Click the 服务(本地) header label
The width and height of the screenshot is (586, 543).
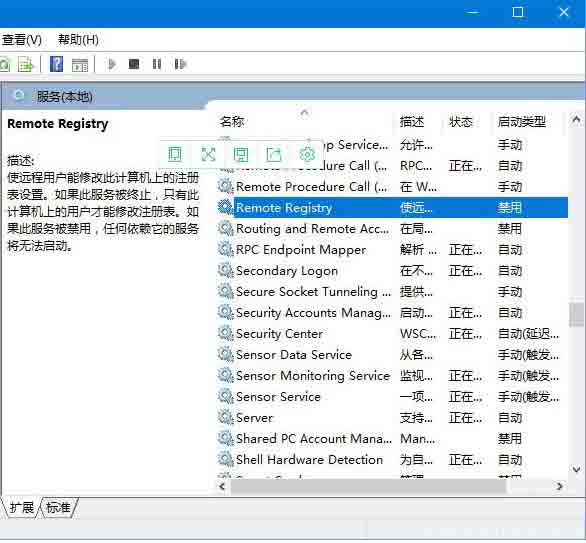tap(64, 97)
